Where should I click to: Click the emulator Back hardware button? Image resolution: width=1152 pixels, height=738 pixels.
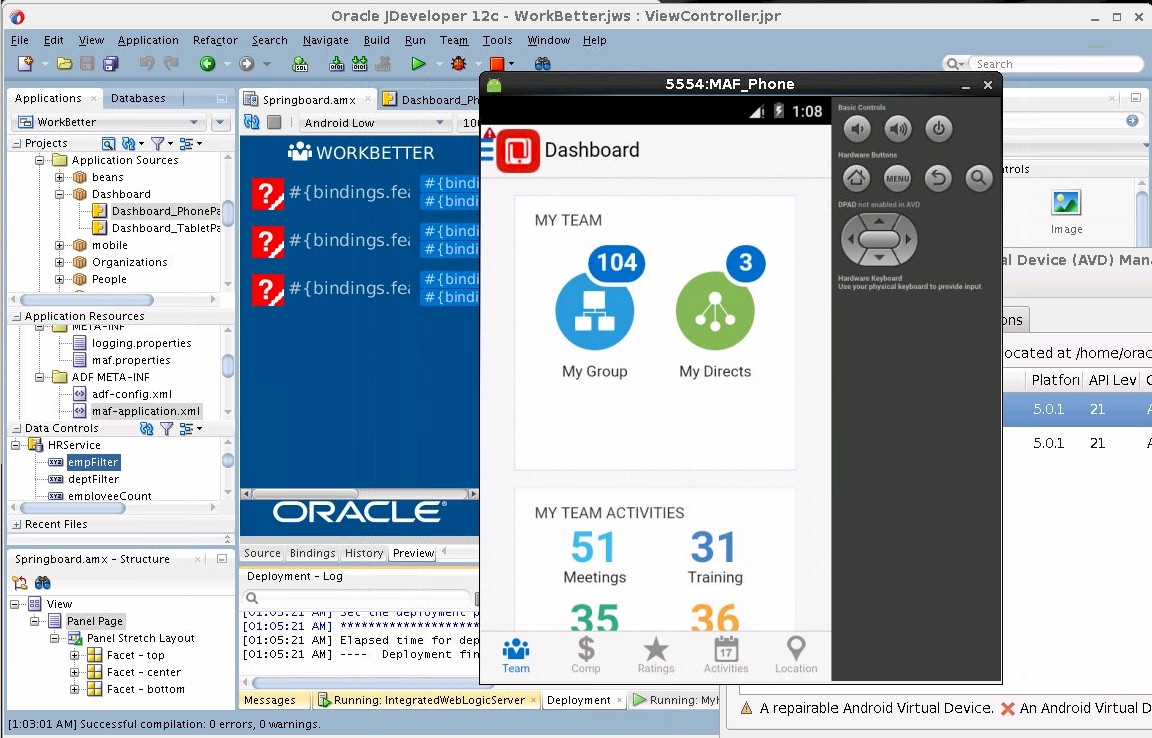click(x=938, y=178)
